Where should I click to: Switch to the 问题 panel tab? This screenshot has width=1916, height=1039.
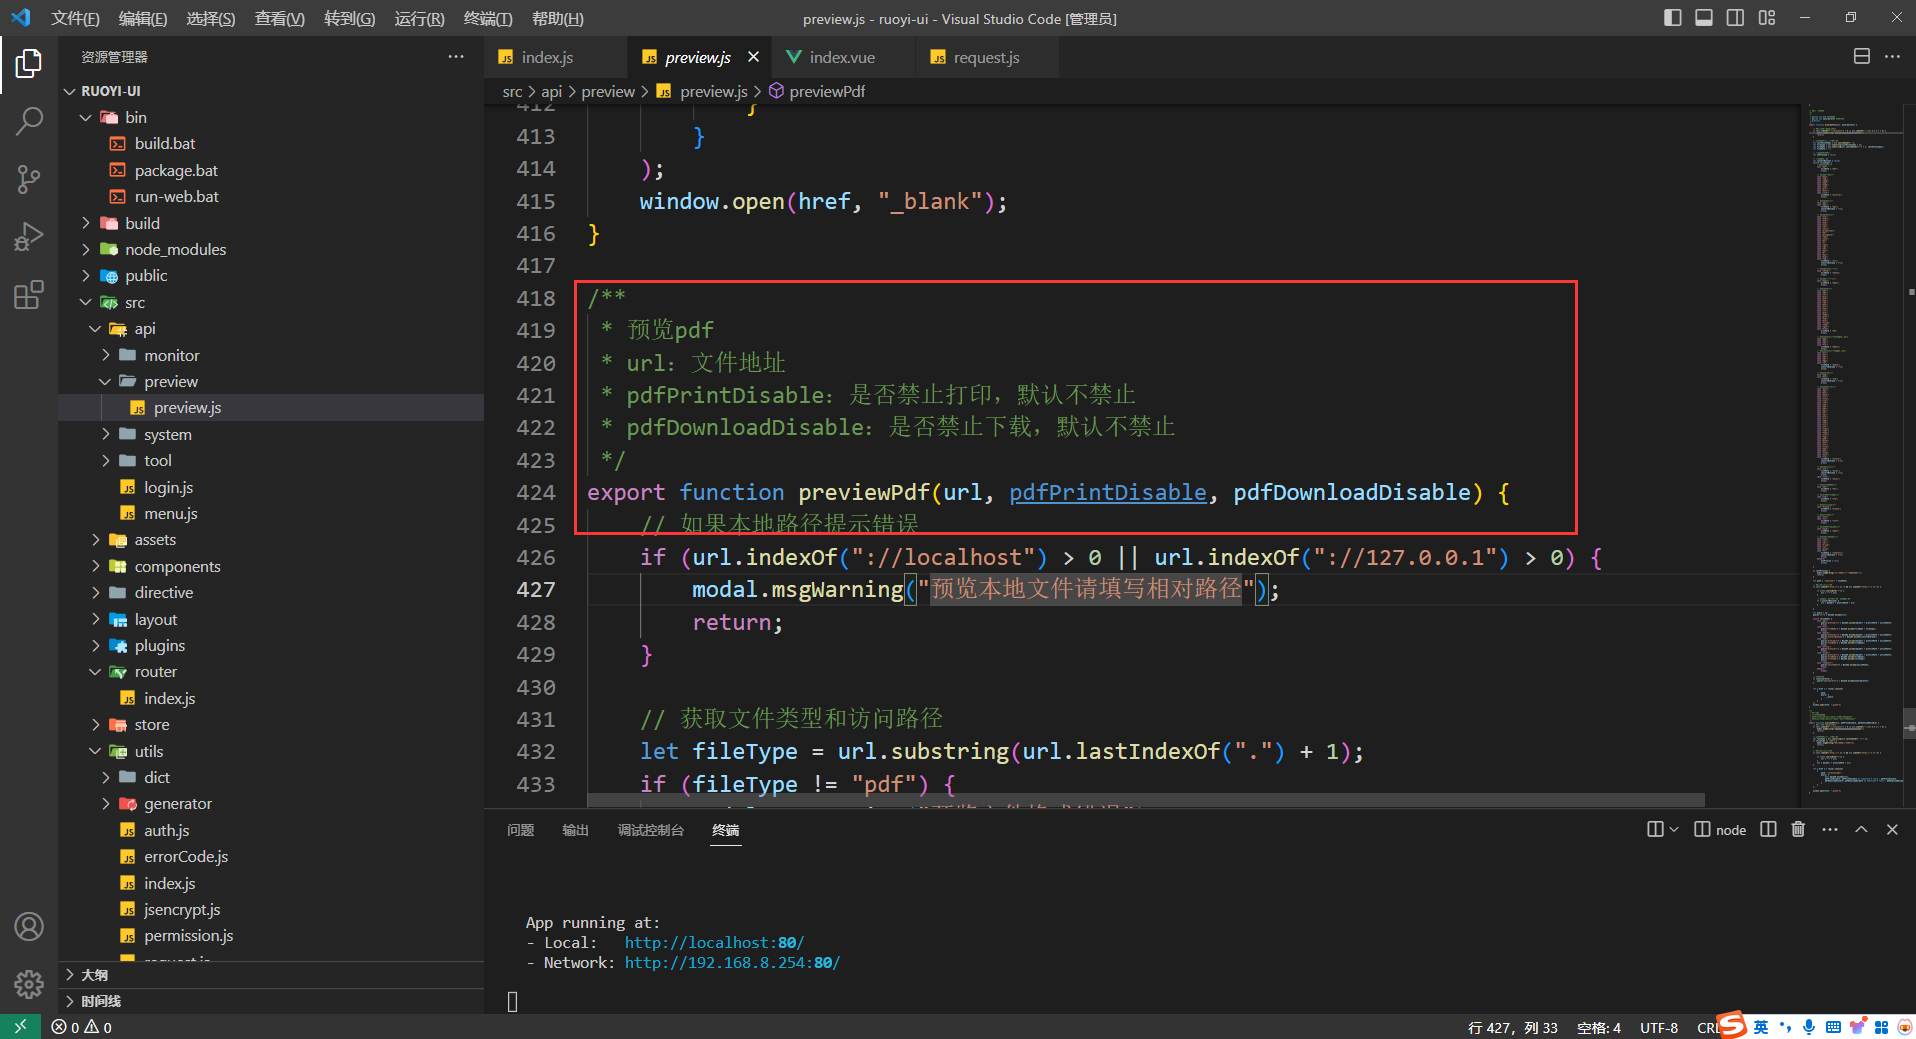[x=520, y=830]
